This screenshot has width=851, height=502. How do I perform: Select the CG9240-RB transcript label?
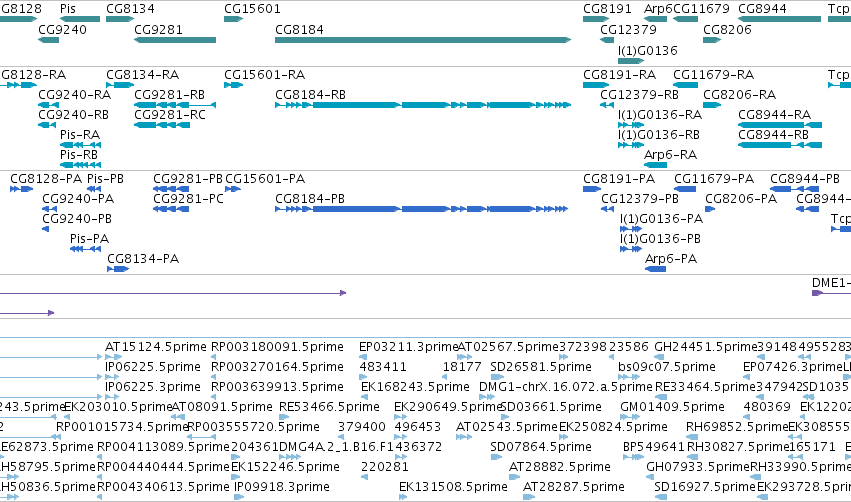(x=73, y=115)
